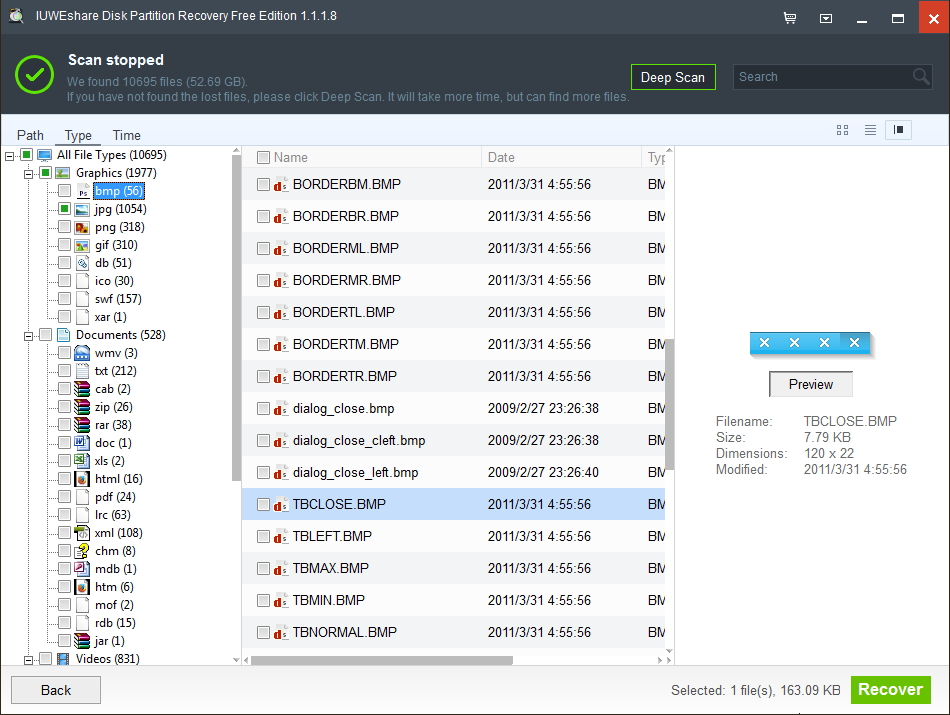Select the preview pane view icon
Image resolution: width=950 pixels, height=715 pixels.
898,130
